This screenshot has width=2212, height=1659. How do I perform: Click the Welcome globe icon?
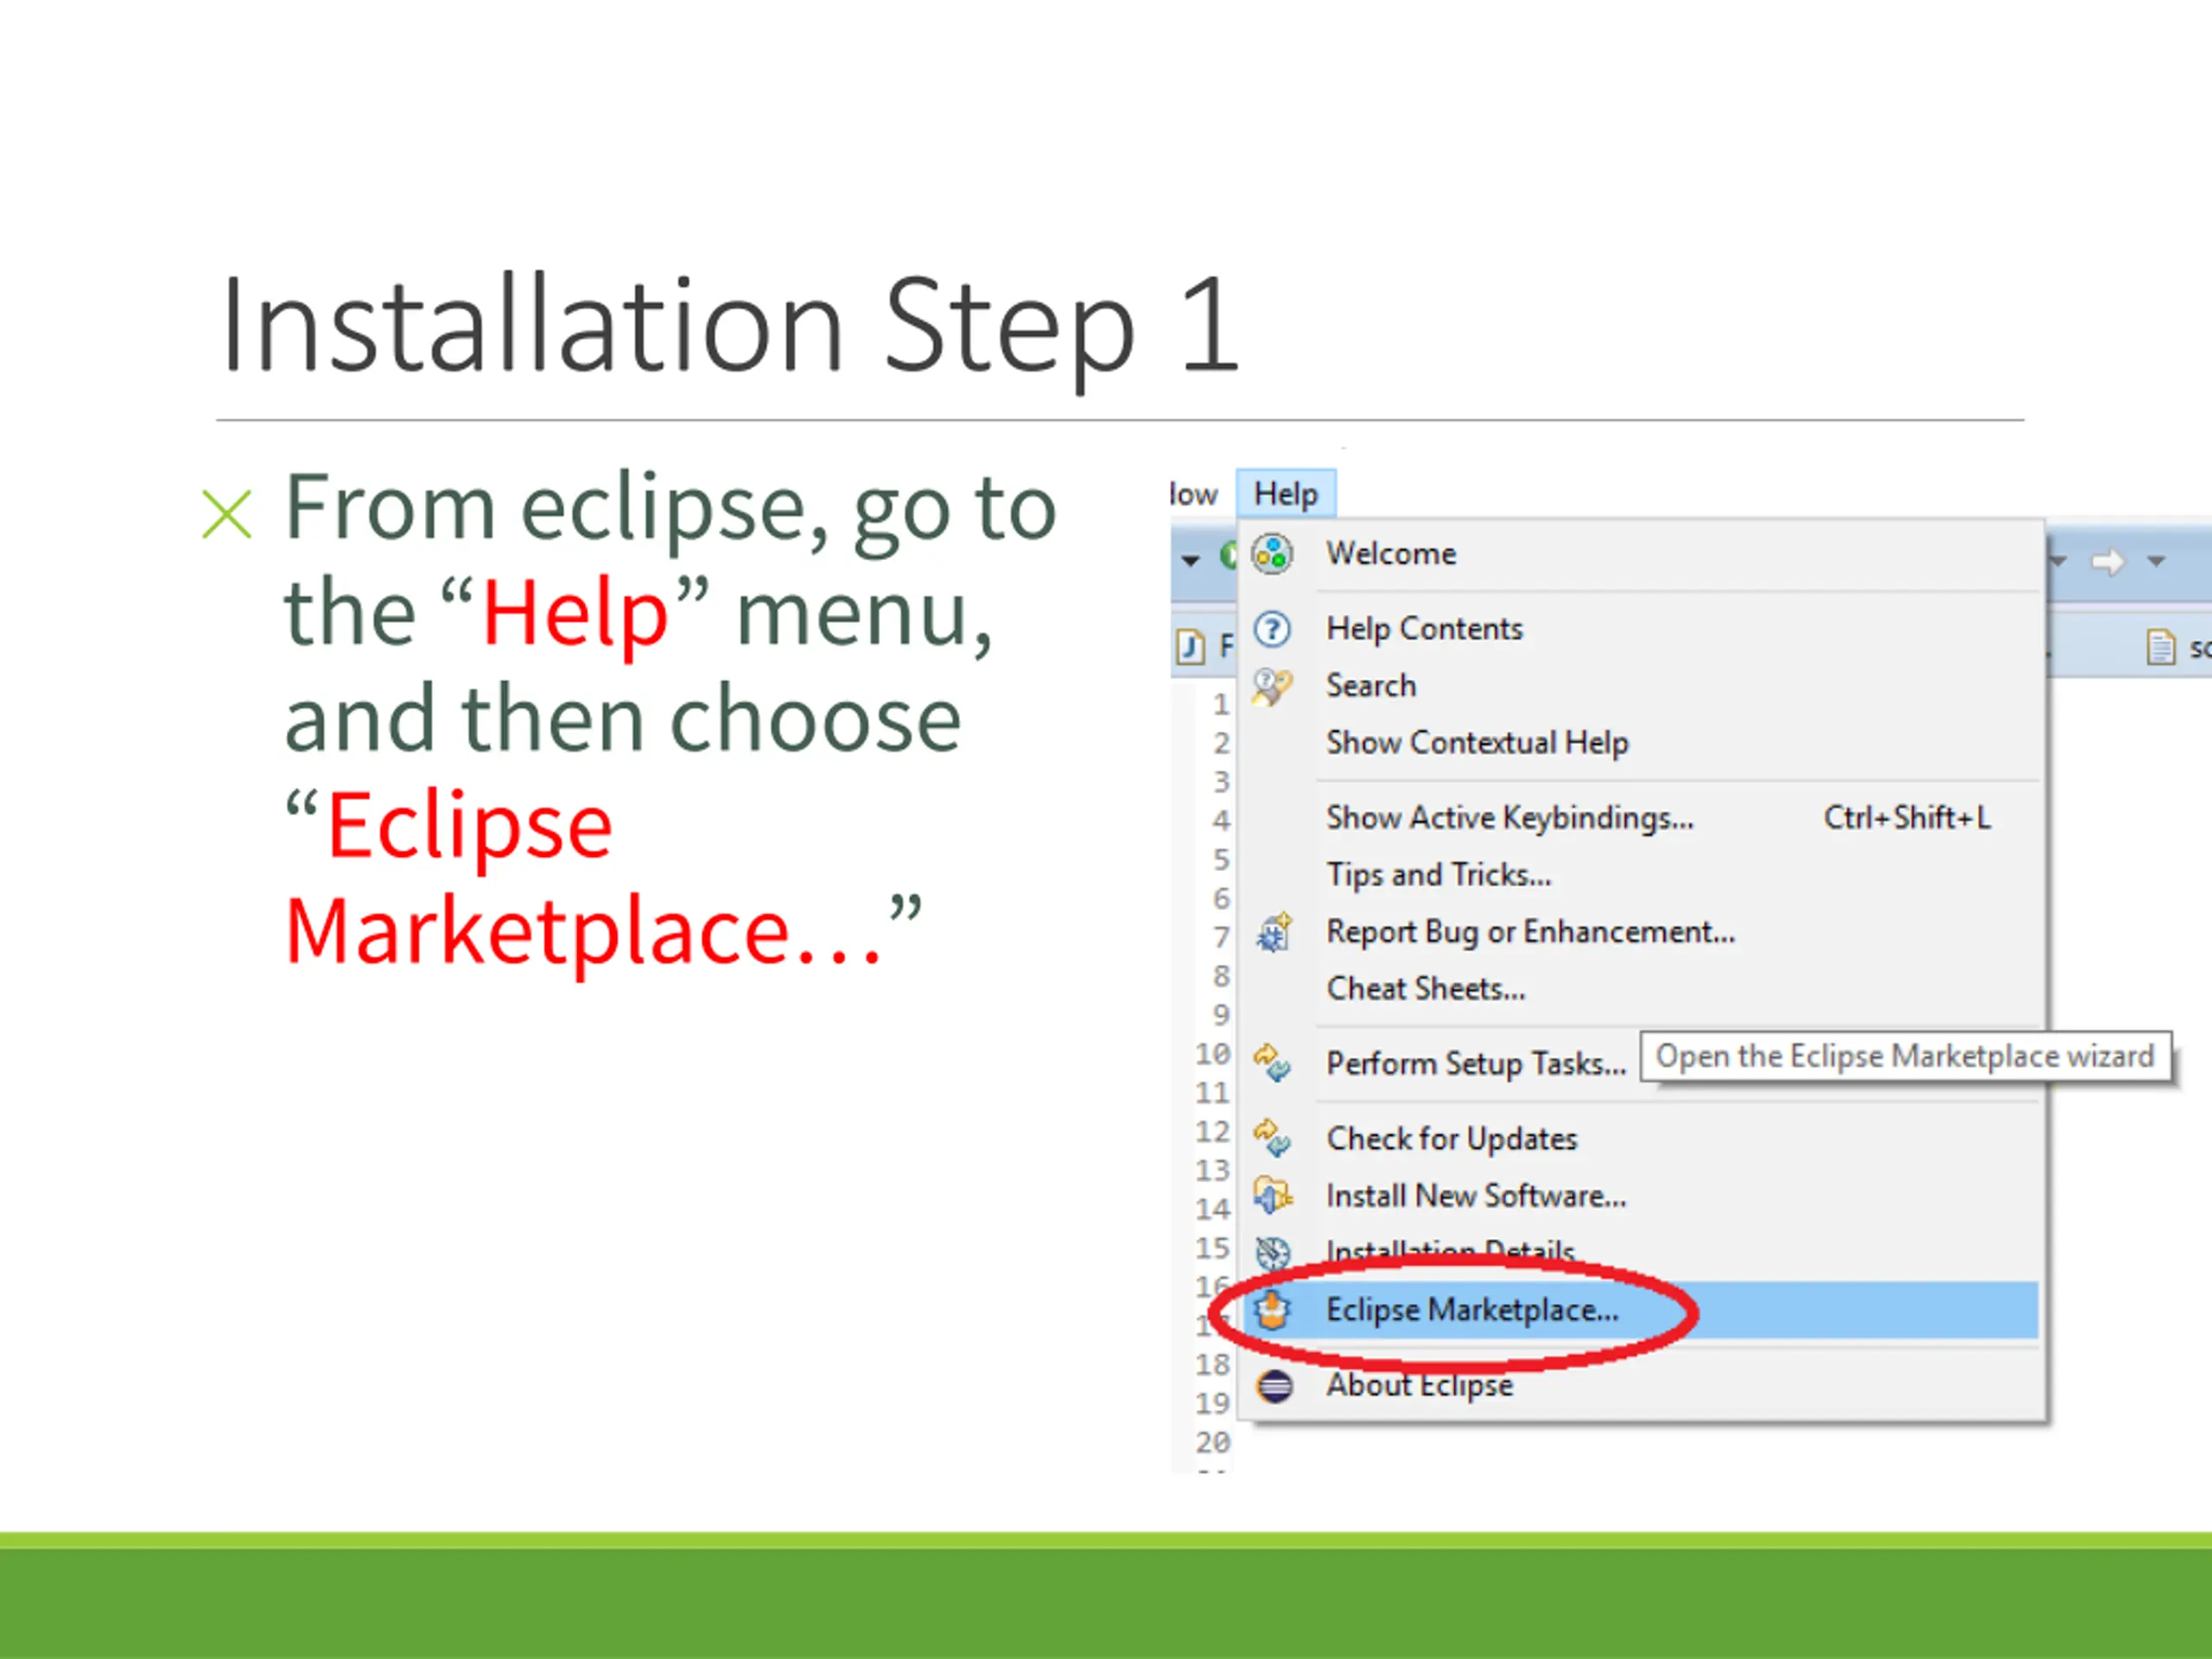point(1273,554)
